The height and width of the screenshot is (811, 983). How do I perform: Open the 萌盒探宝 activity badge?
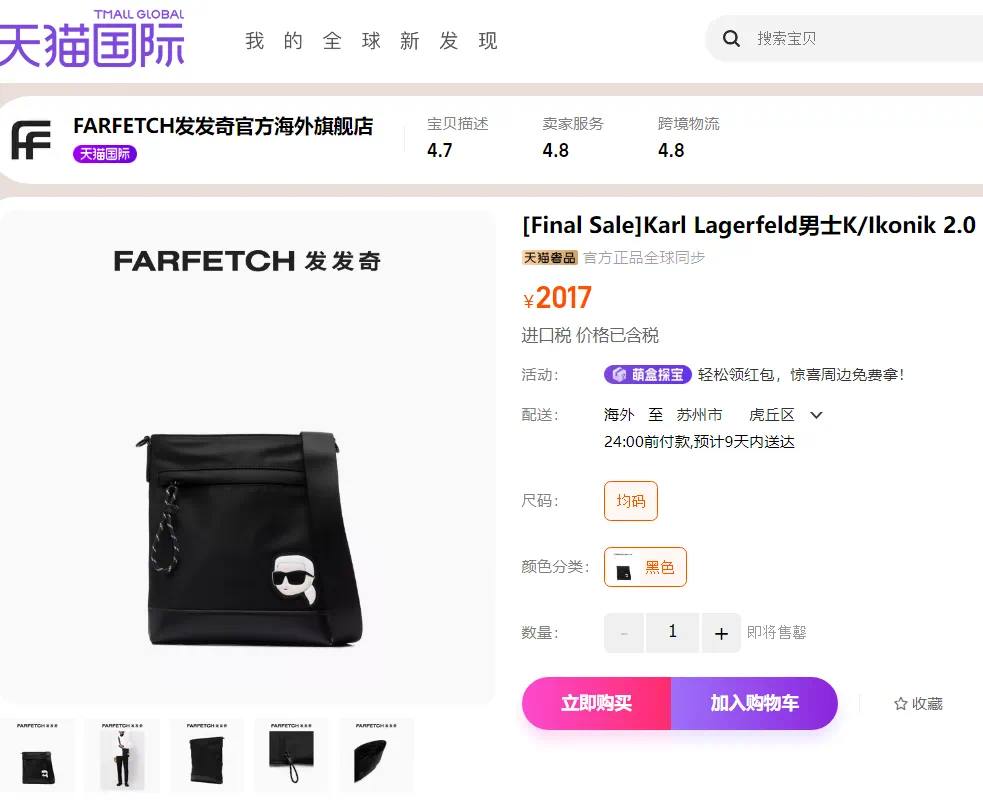648,375
